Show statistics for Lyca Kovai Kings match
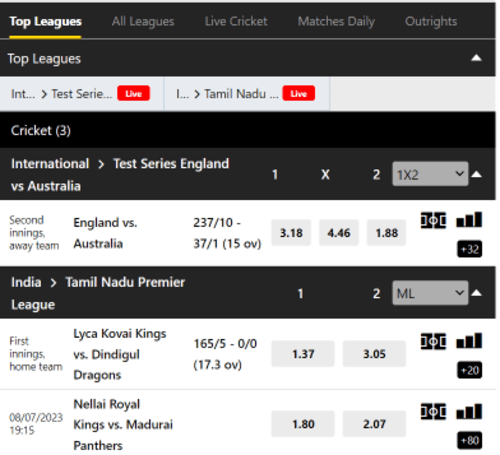This screenshot has width=500, height=455. (469, 341)
